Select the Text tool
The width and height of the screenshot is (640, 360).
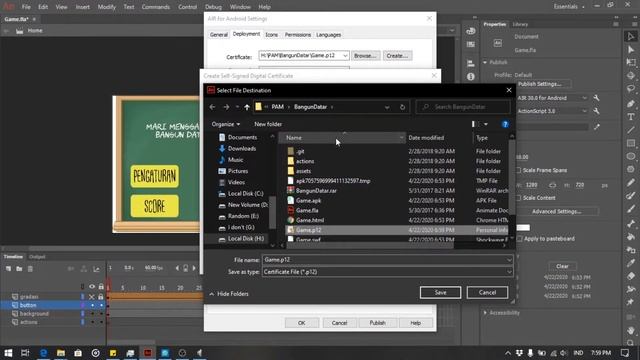point(631,117)
